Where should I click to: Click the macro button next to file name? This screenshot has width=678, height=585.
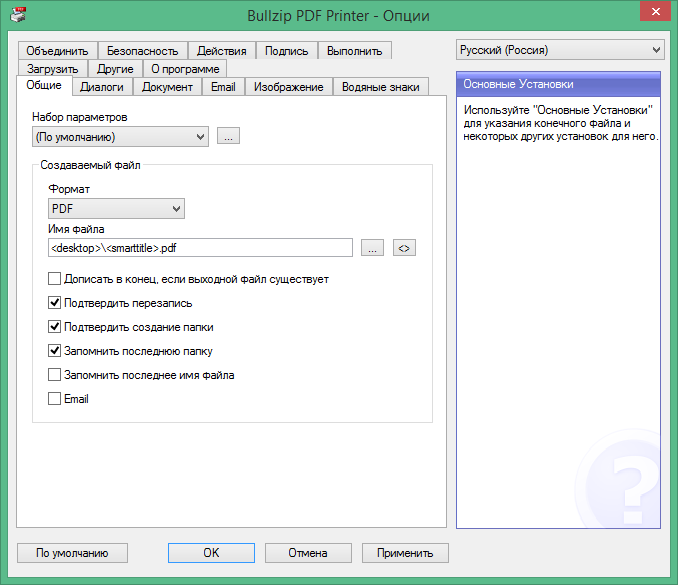[404, 248]
